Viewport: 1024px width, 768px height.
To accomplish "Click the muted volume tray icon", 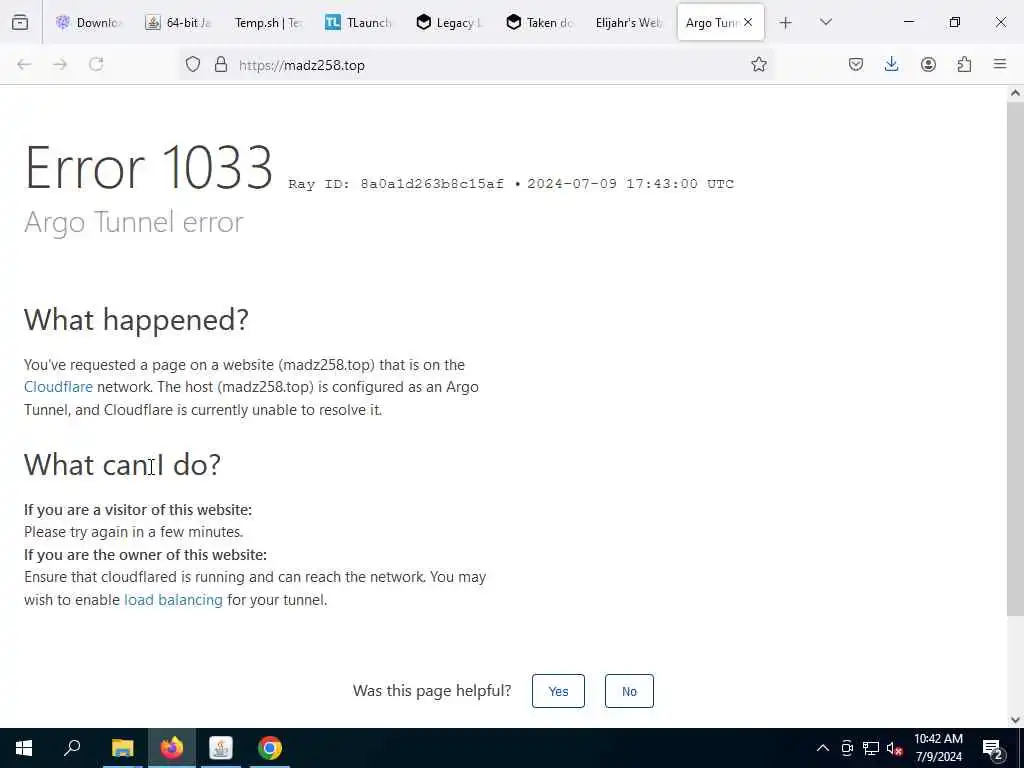I will coord(894,748).
